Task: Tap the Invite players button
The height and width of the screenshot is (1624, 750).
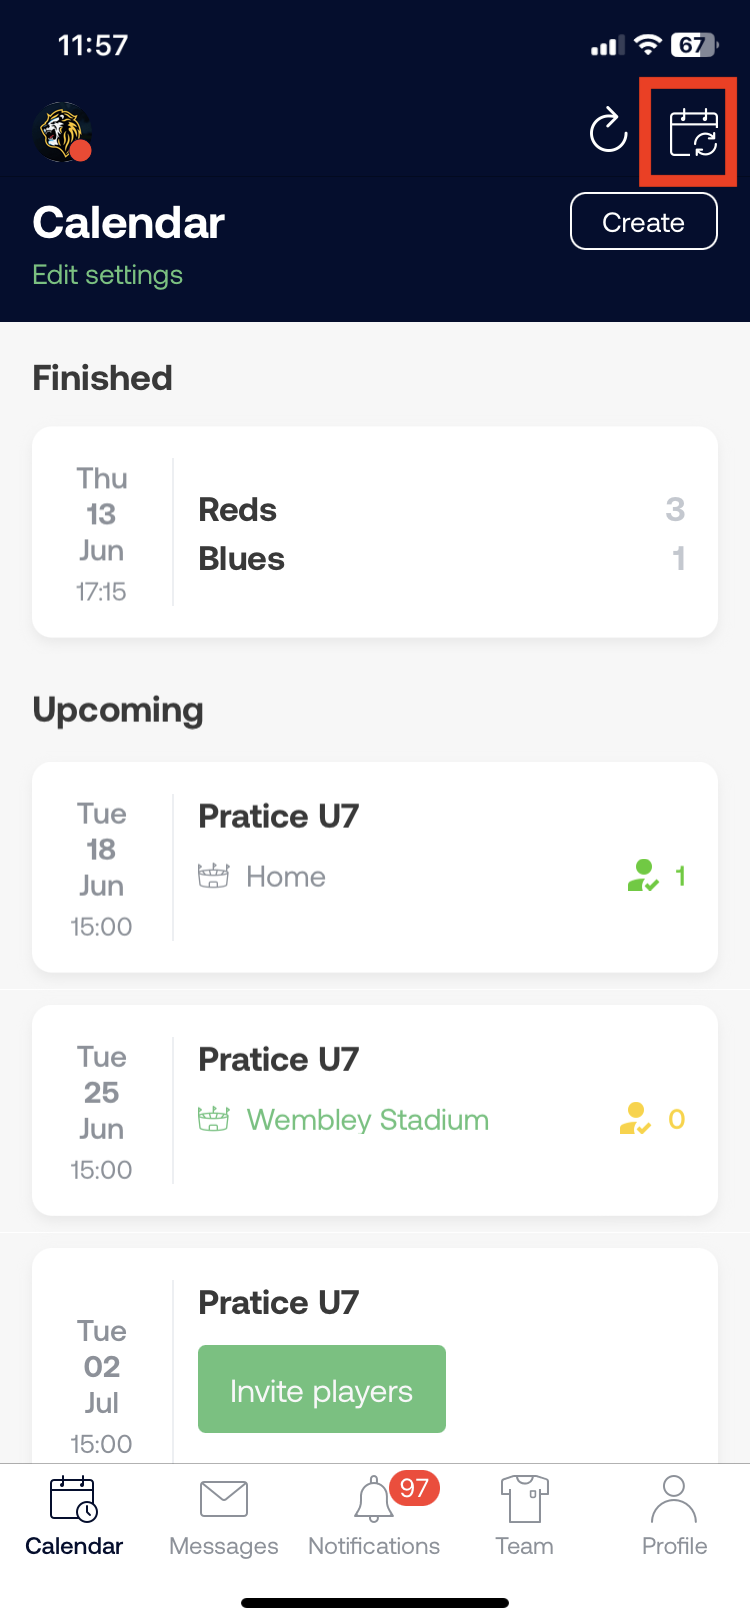Action: coord(322,1389)
